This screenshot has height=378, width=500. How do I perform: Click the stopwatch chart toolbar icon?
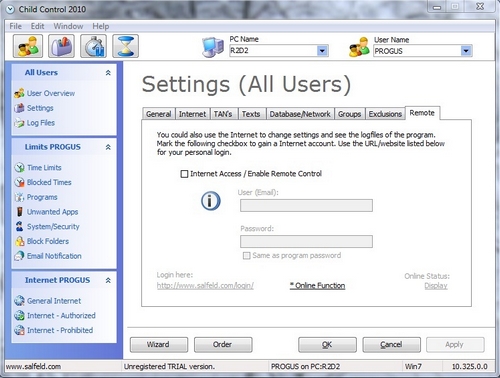pyautogui.click(x=94, y=46)
